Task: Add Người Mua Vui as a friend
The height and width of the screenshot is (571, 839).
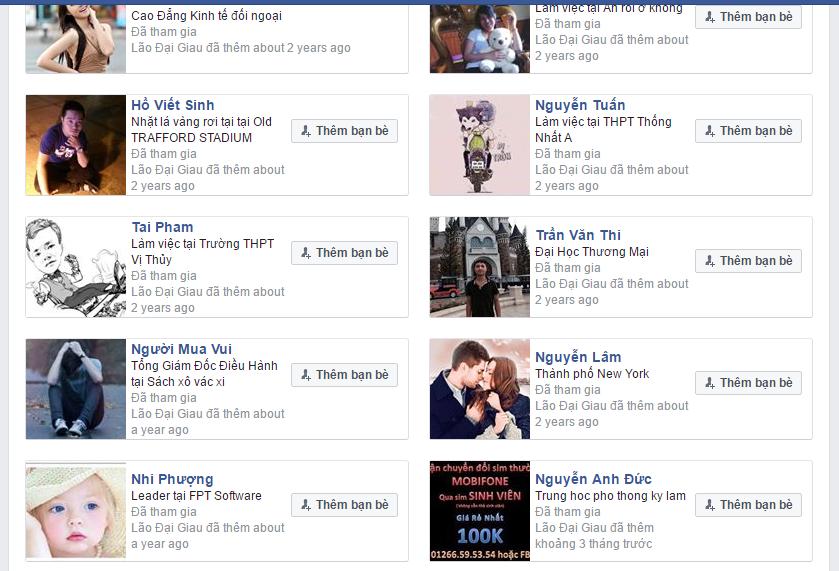Action: [345, 375]
